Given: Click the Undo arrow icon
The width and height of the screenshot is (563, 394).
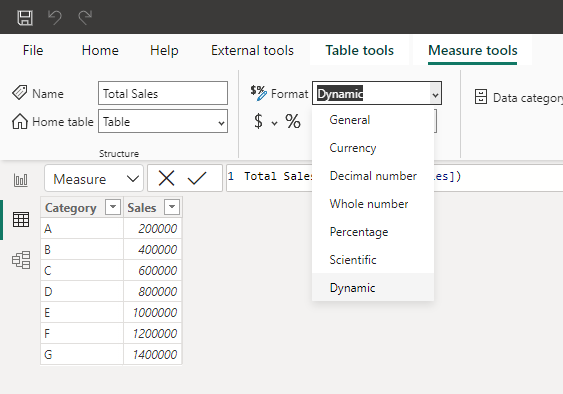Looking at the screenshot, I should coord(55,18).
